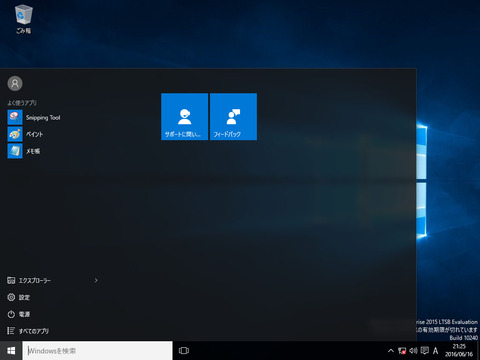This screenshot has height=360, width=480.
Task: Click the Windows Start button
Action: (x=11, y=351)
